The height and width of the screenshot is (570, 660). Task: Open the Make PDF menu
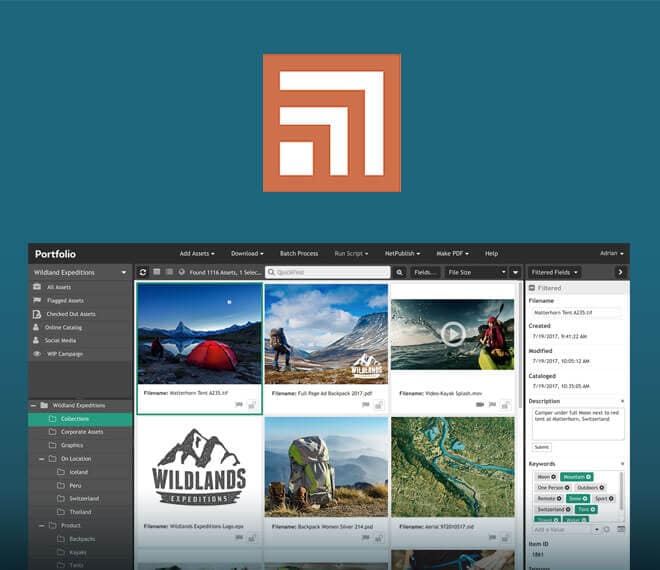click(452, 253)
